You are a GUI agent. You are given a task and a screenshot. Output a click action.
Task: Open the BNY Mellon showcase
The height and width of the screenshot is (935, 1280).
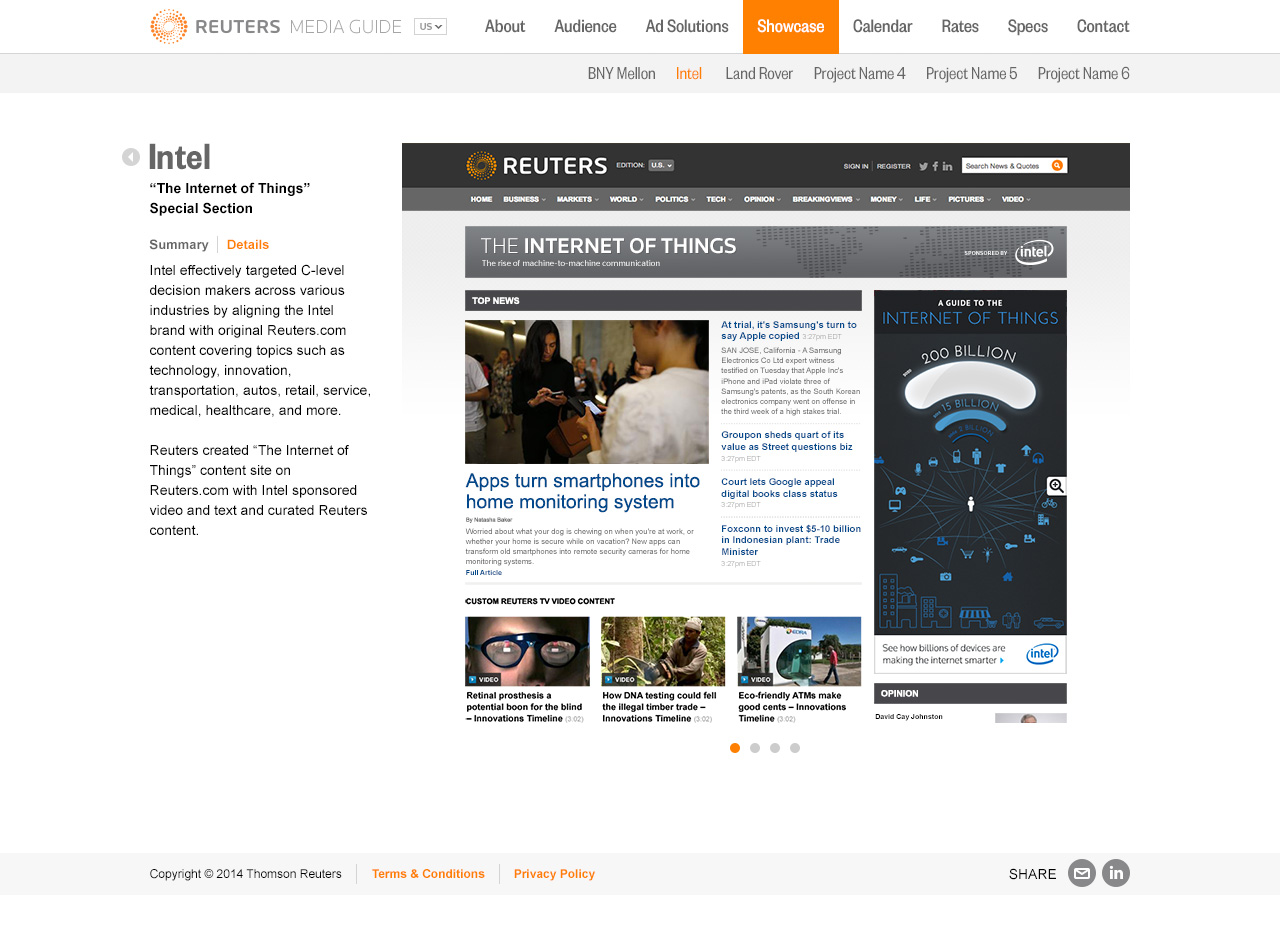(x=621, y=73)
